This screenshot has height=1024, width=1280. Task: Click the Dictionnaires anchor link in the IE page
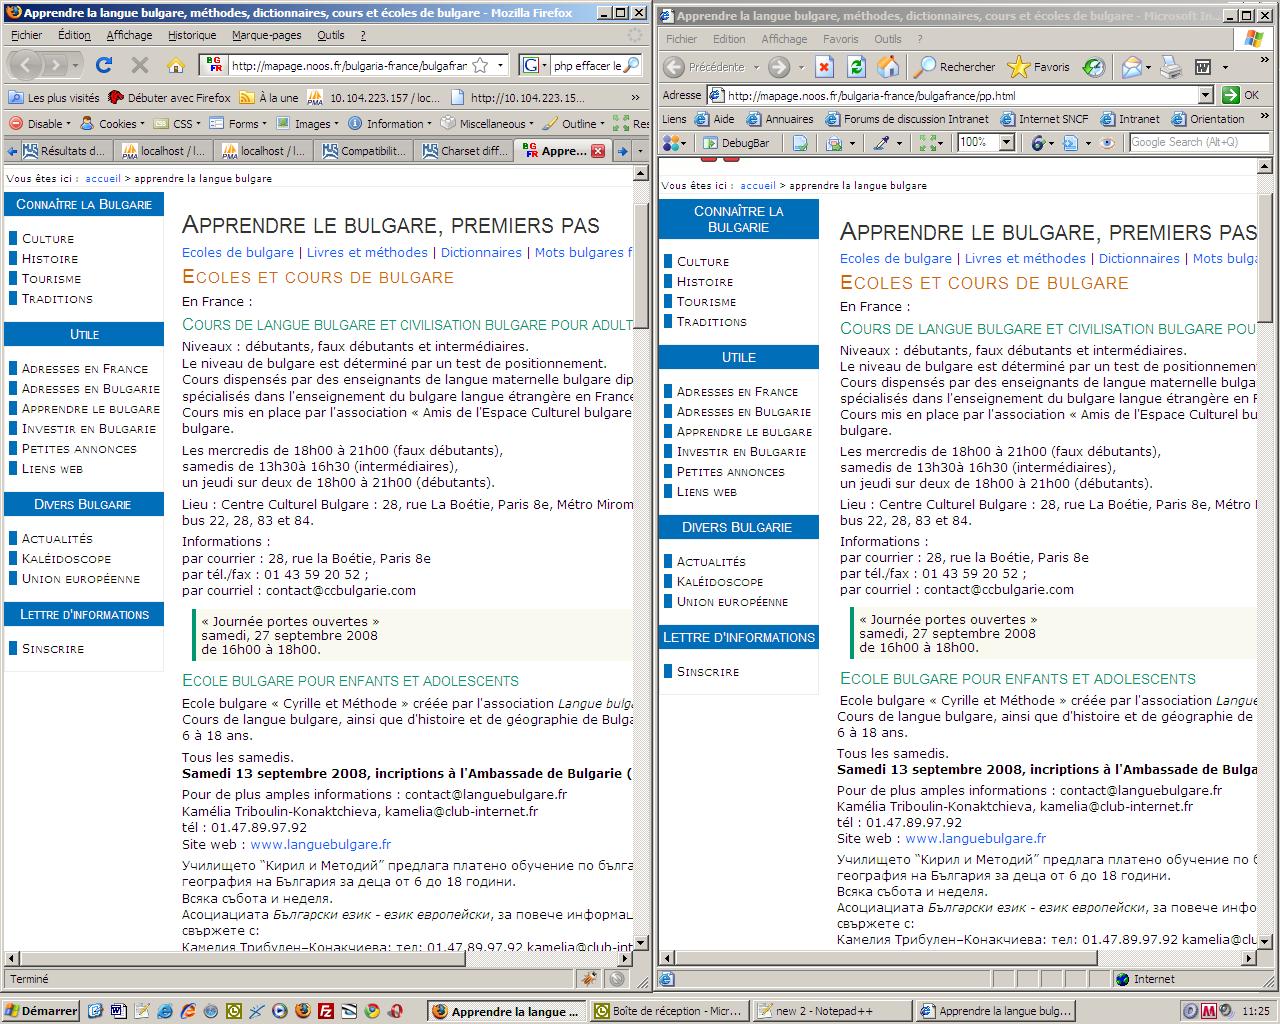pos(1139,258)
